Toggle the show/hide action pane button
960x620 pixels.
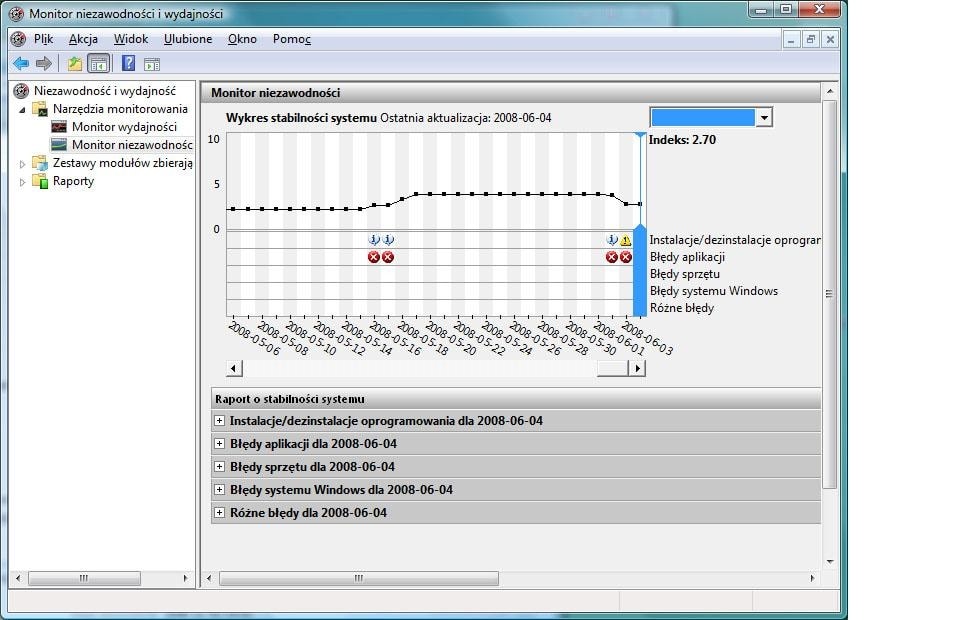[x=152, y=64]
